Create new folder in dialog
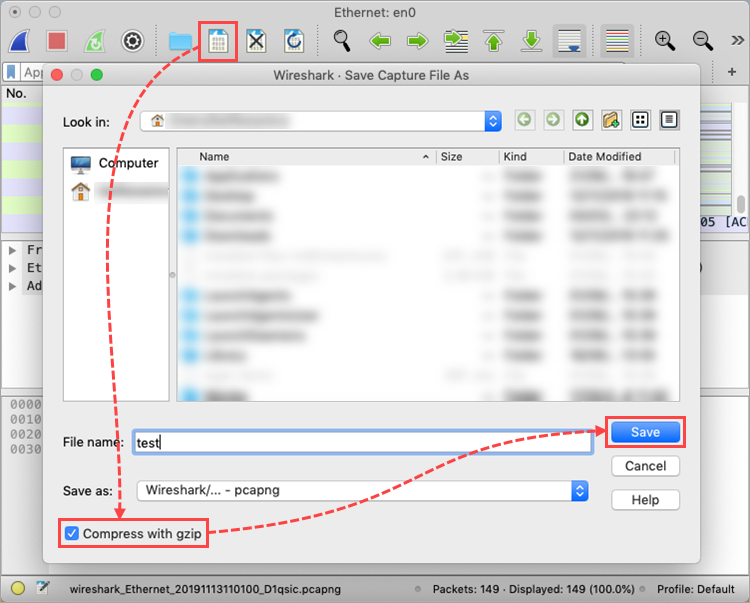 (x=611, y=120)
